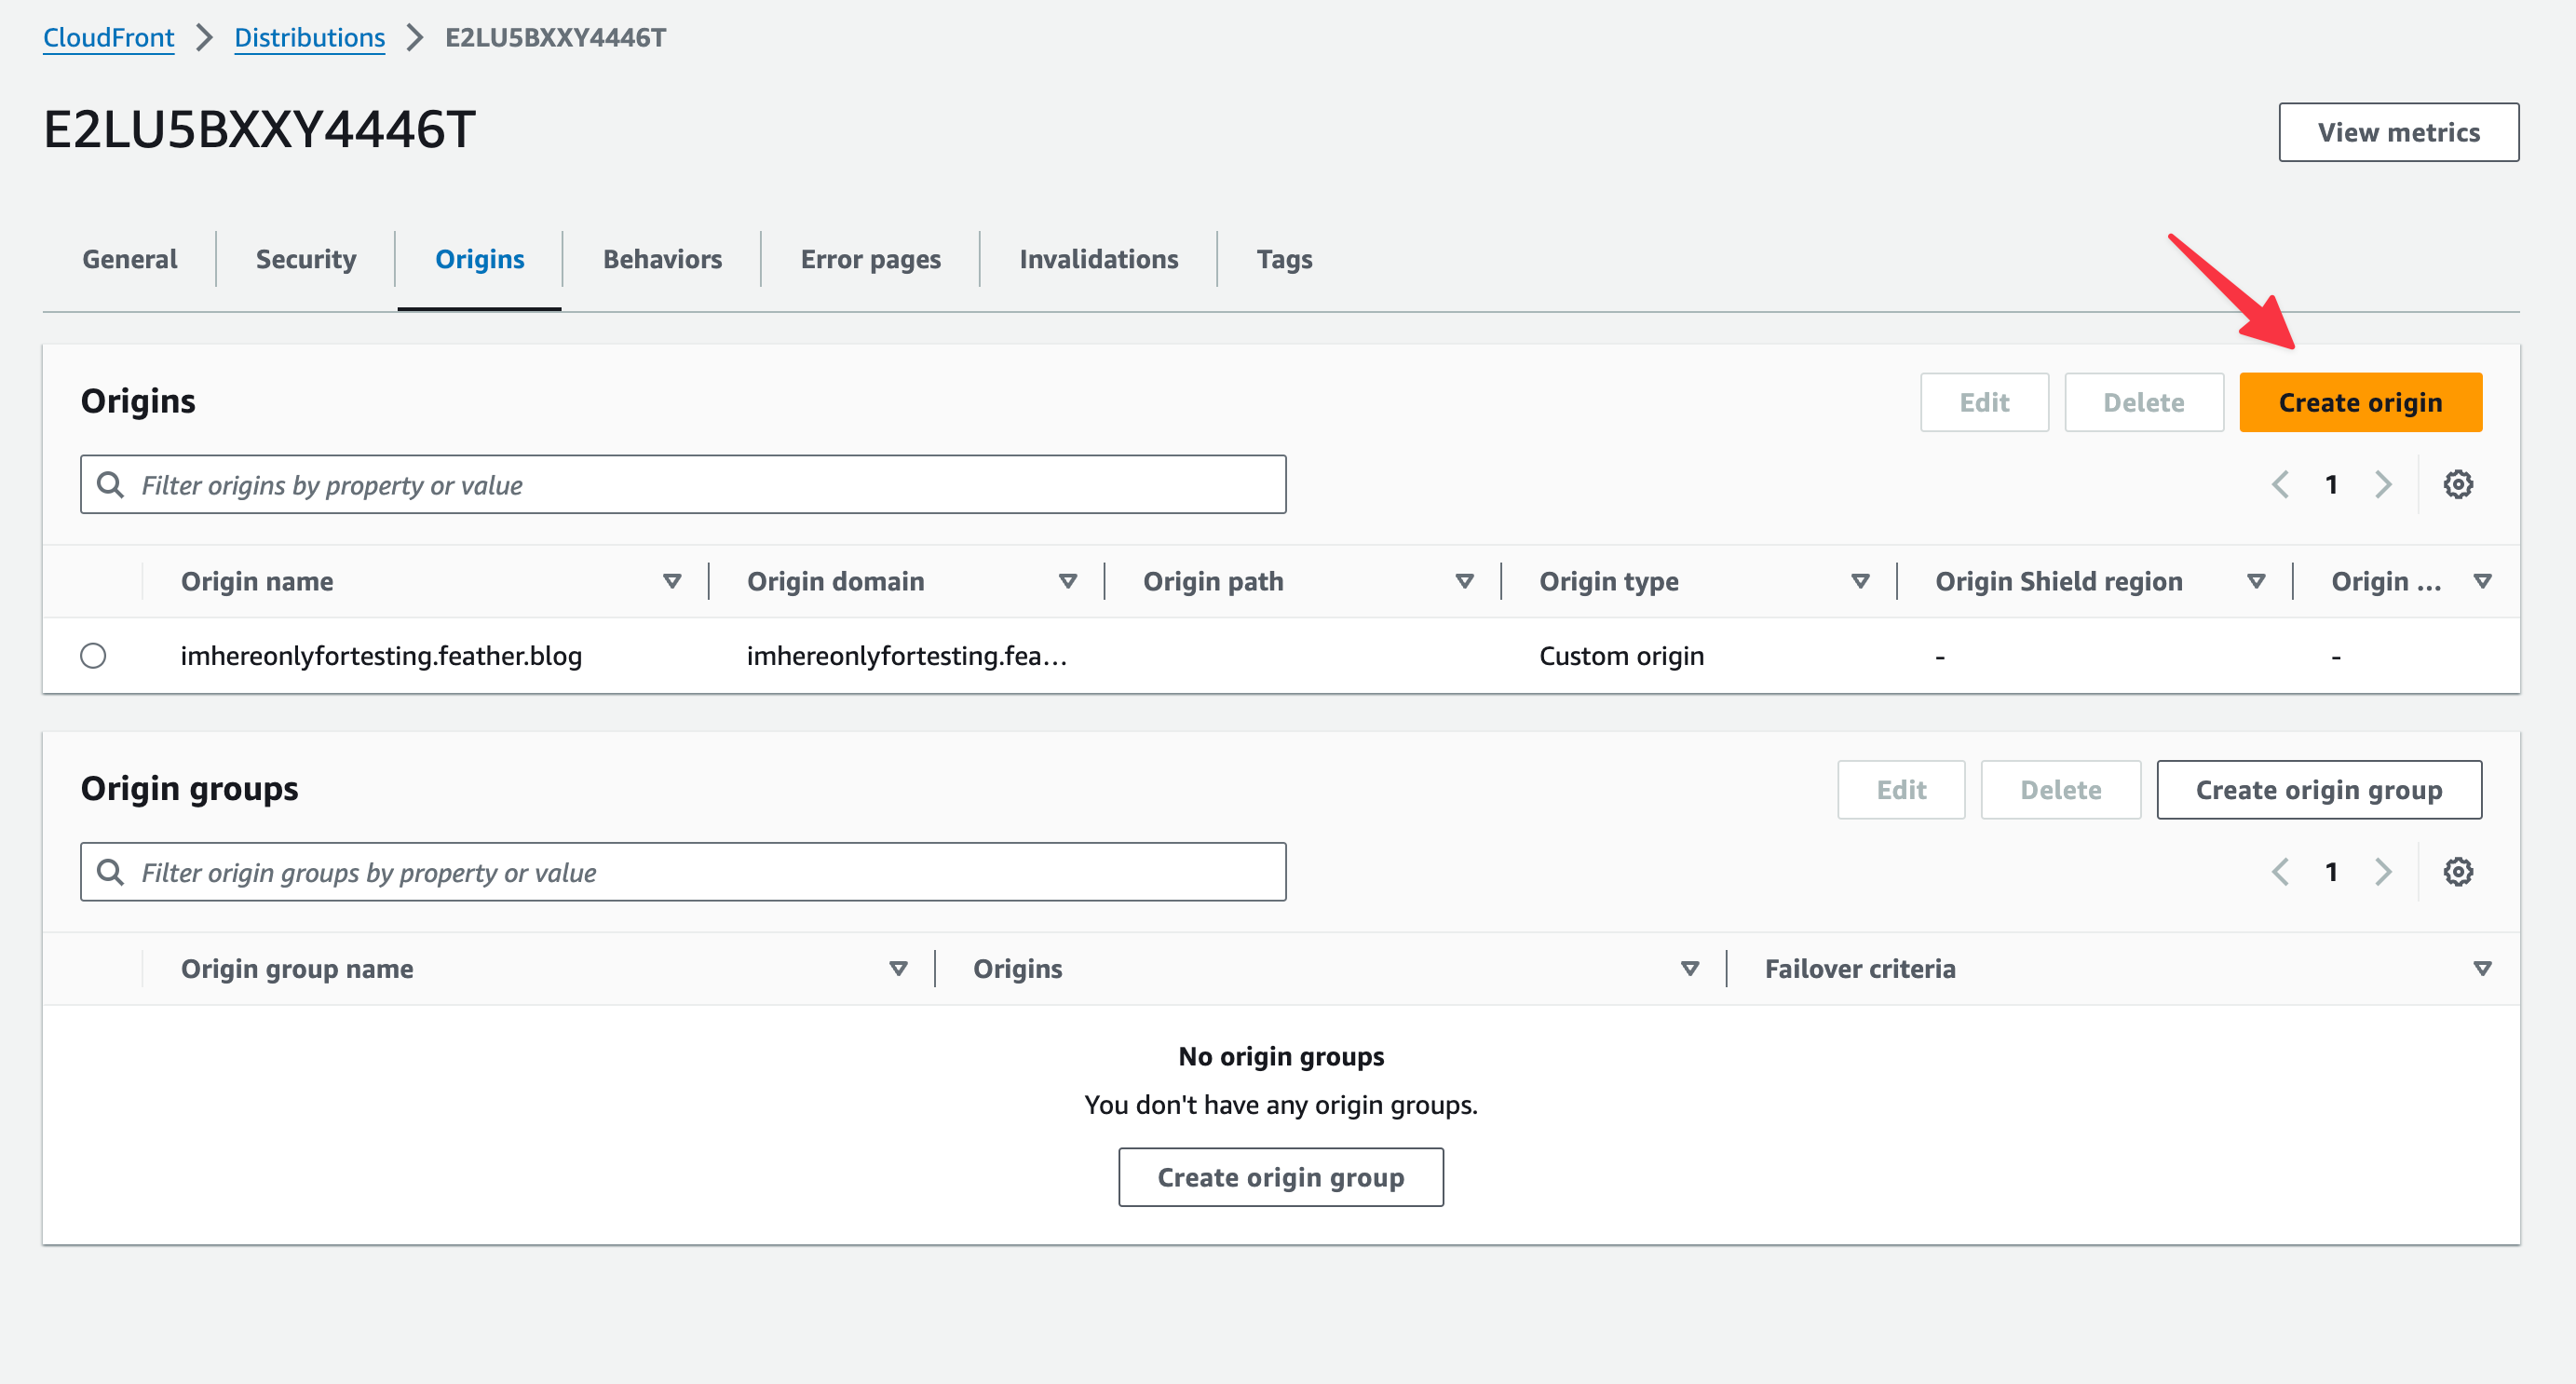The image size is (2576, 1384).
Task: Sort by Origin domain column arrow
Action: [1068, 581]
